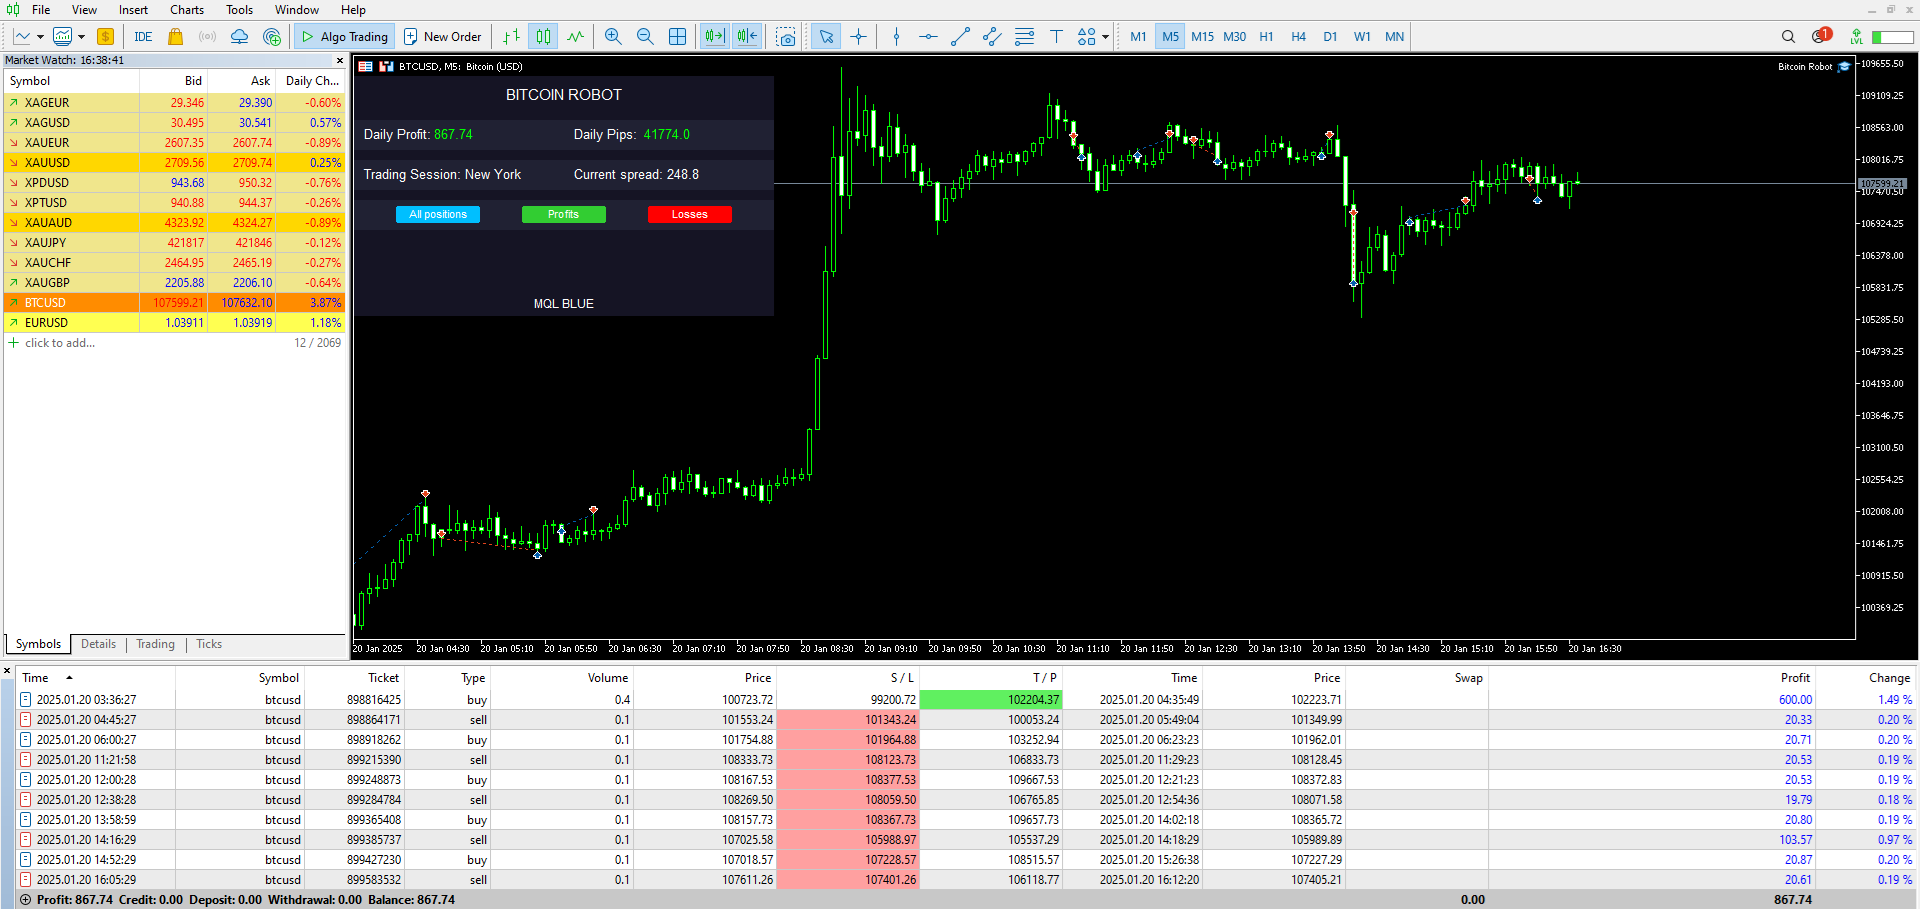Select the EURUSD row in Market Watch

point(174,323)
